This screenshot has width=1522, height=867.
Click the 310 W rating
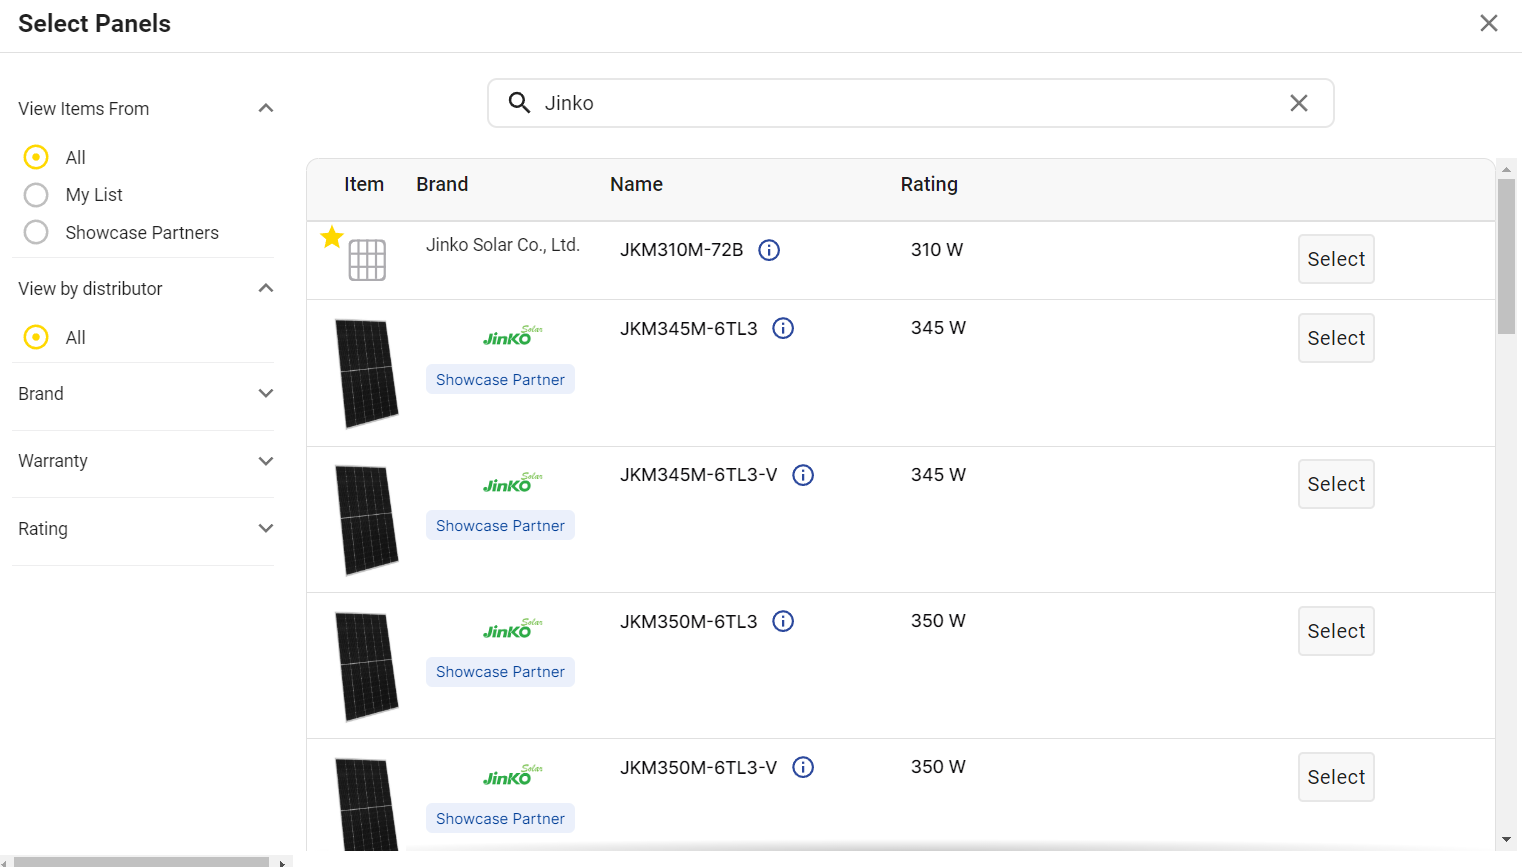pos(937,250)
